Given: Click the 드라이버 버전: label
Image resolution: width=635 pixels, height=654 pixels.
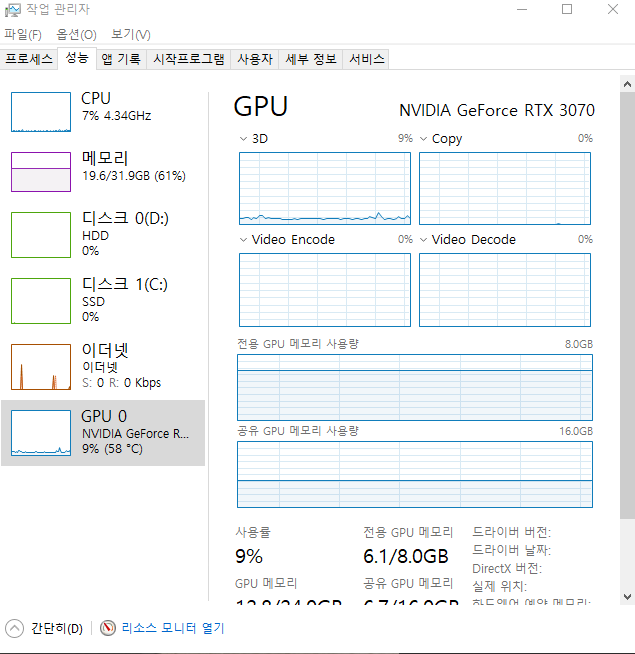Looking at the screenshot, I should (x=512, y=532).
